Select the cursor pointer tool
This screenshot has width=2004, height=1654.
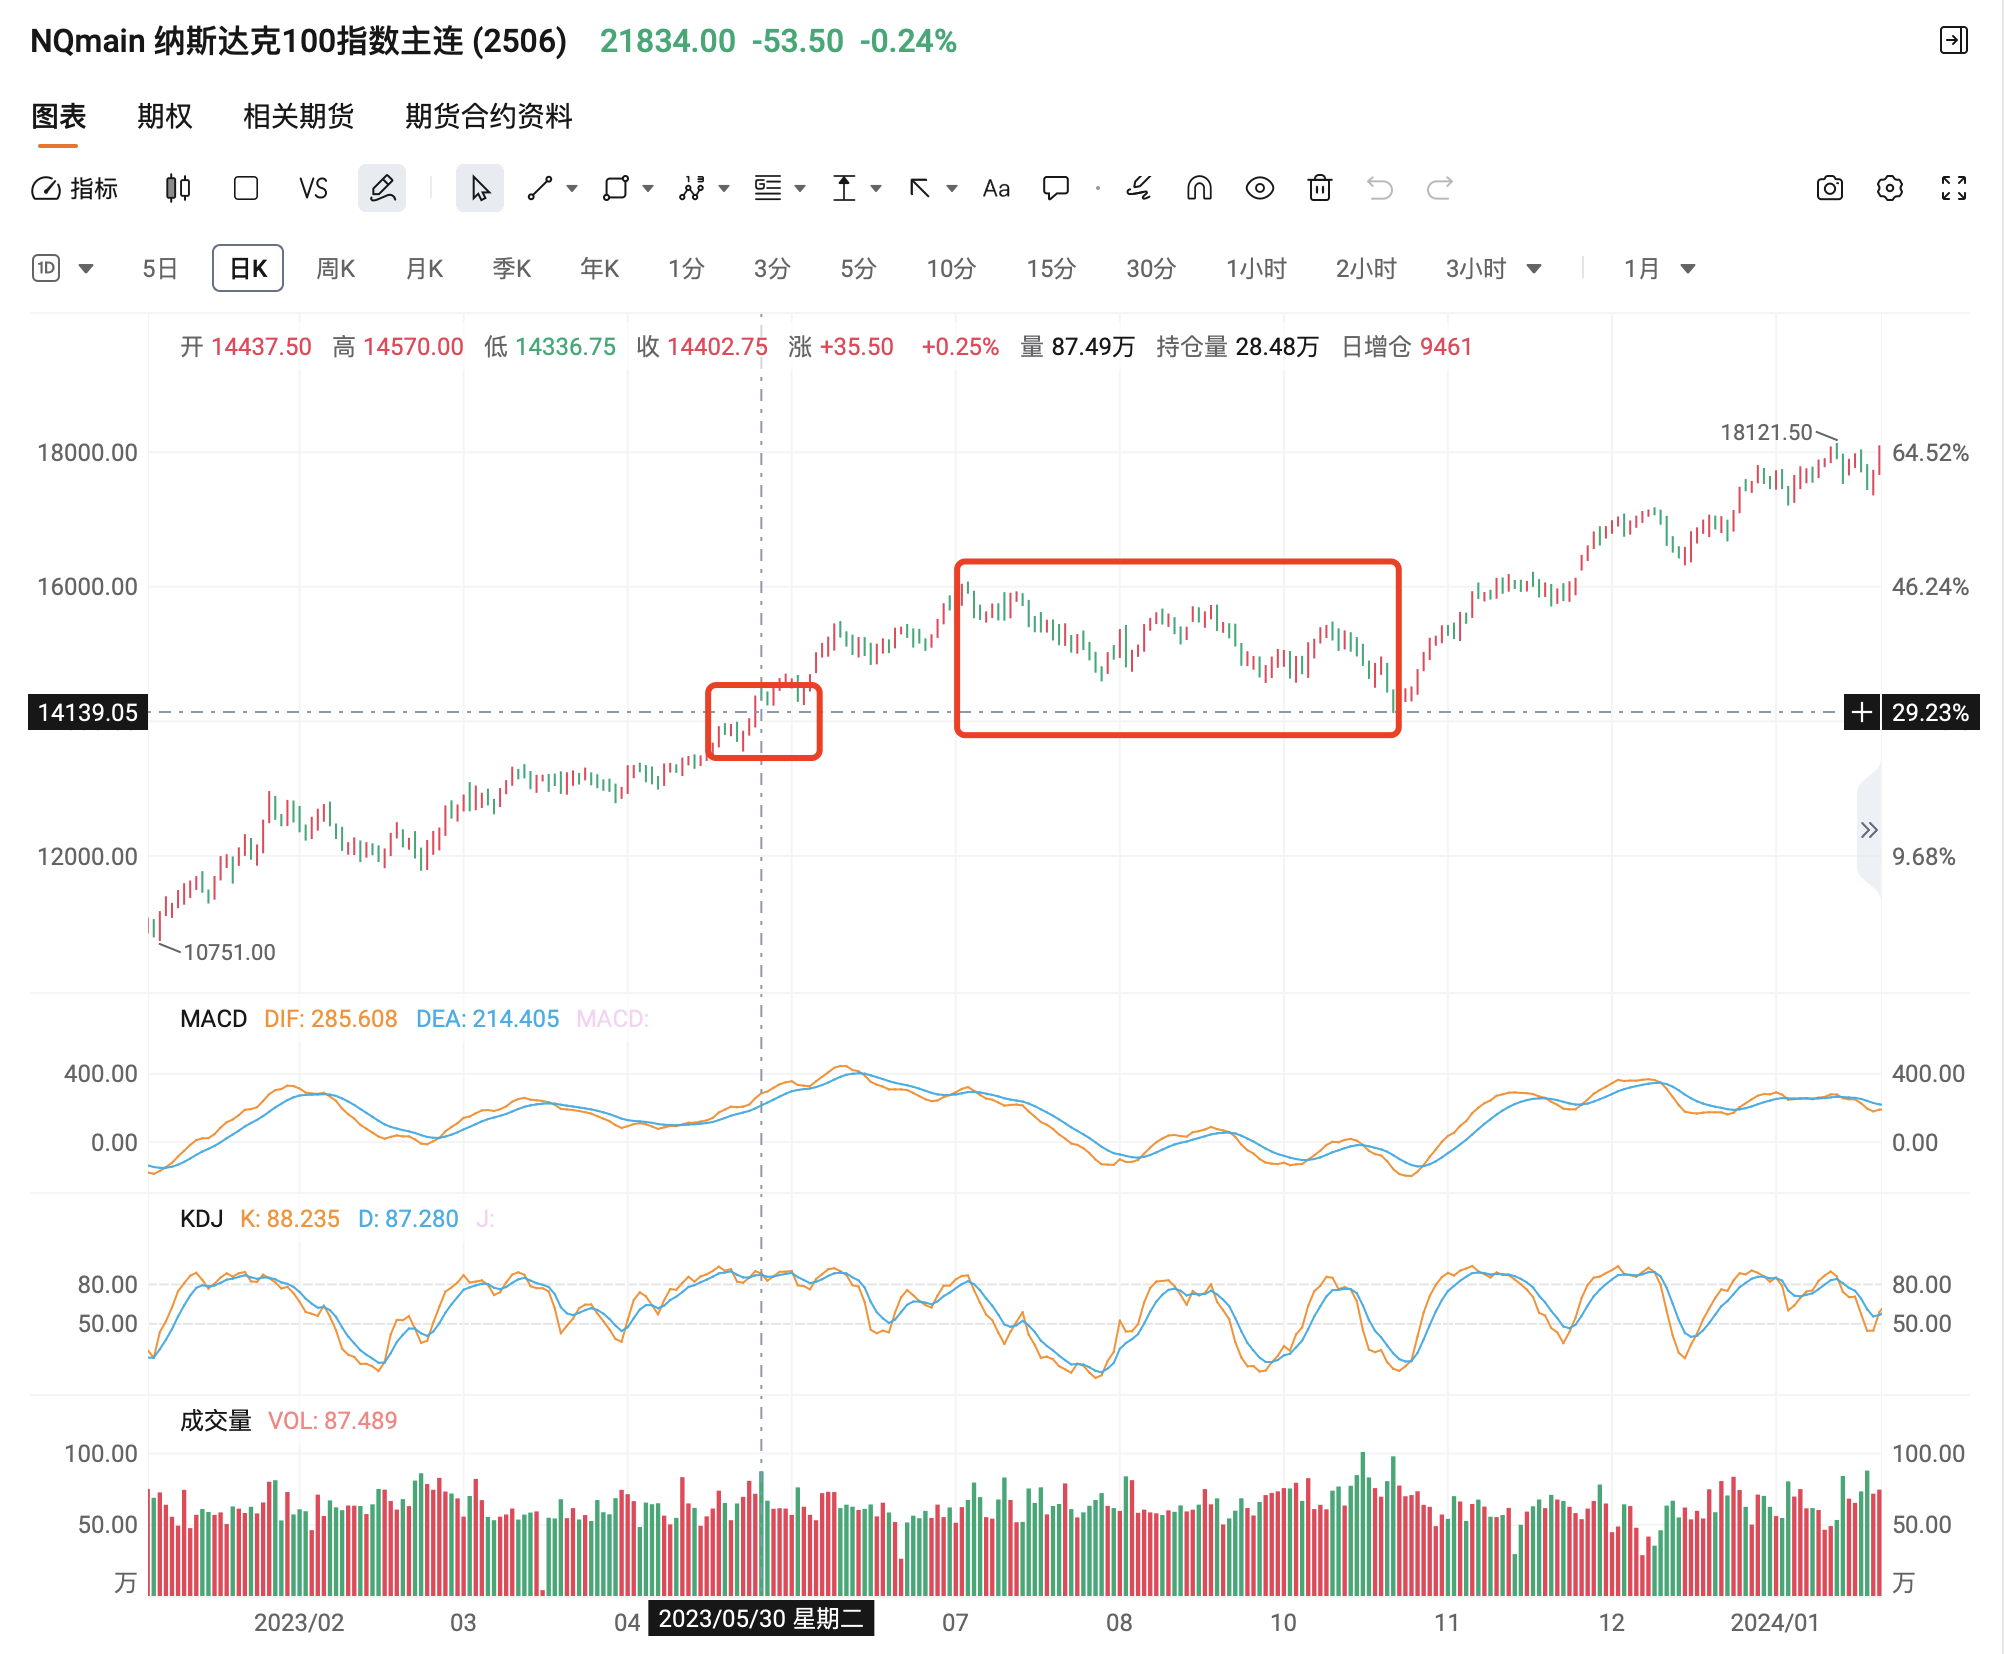click(x=480, y=188)
